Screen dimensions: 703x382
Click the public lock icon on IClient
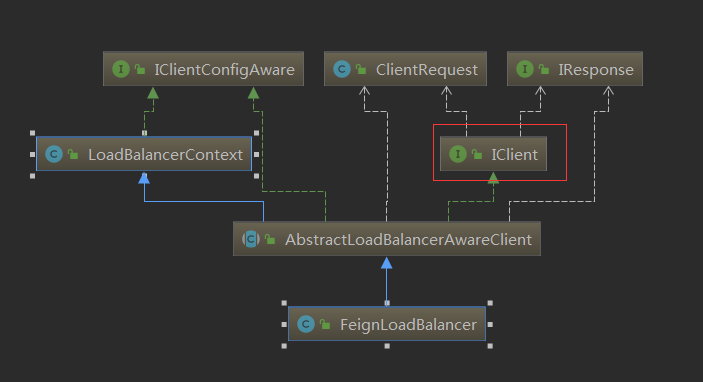(x=477, y=154)
